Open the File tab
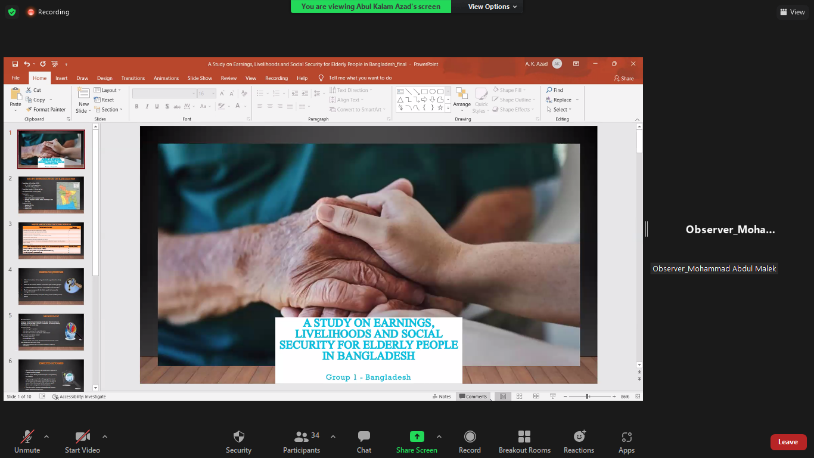This screenshot has height=458, width=814. pos(16,78)
